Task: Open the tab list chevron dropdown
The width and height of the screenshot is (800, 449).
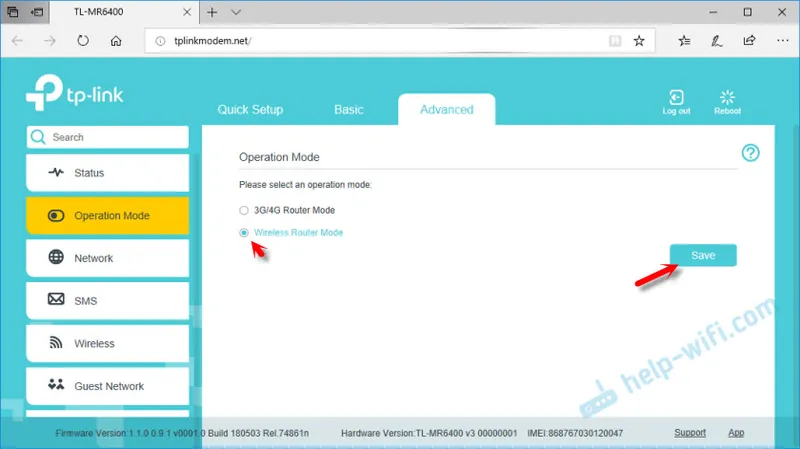Action: 236,12
